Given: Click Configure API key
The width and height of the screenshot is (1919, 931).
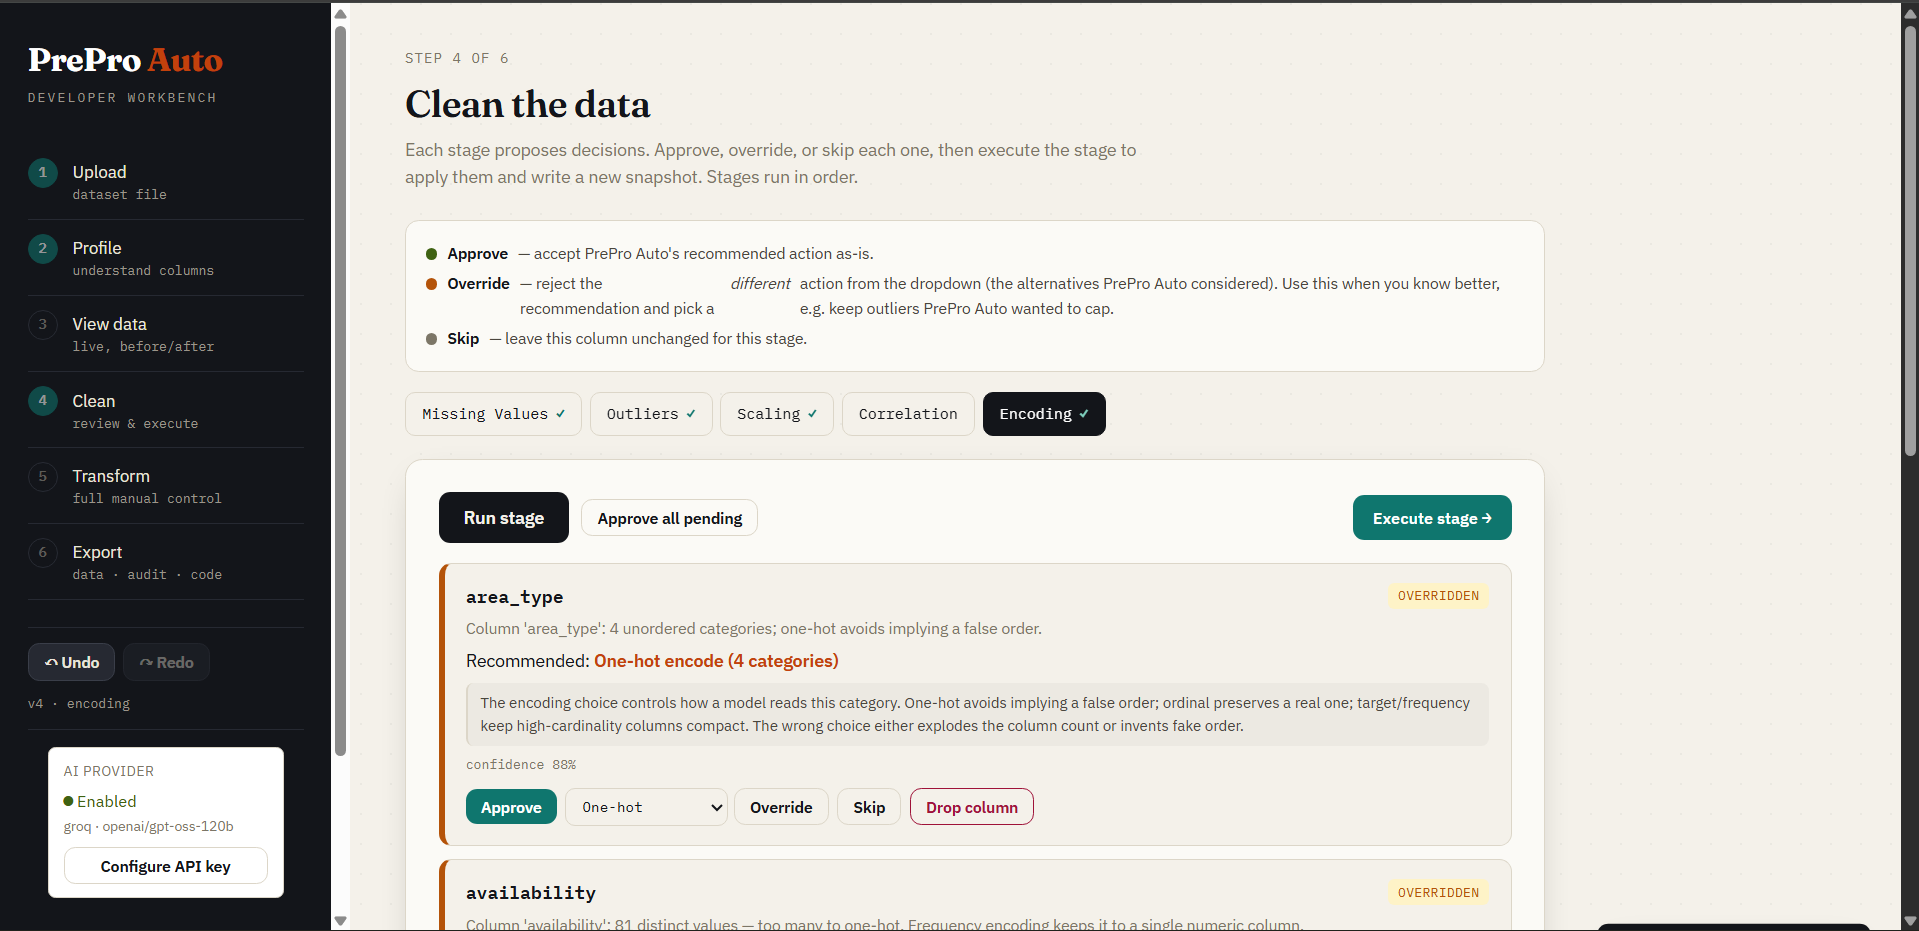Looking at the screenshot, I should [x=166, y=866].
